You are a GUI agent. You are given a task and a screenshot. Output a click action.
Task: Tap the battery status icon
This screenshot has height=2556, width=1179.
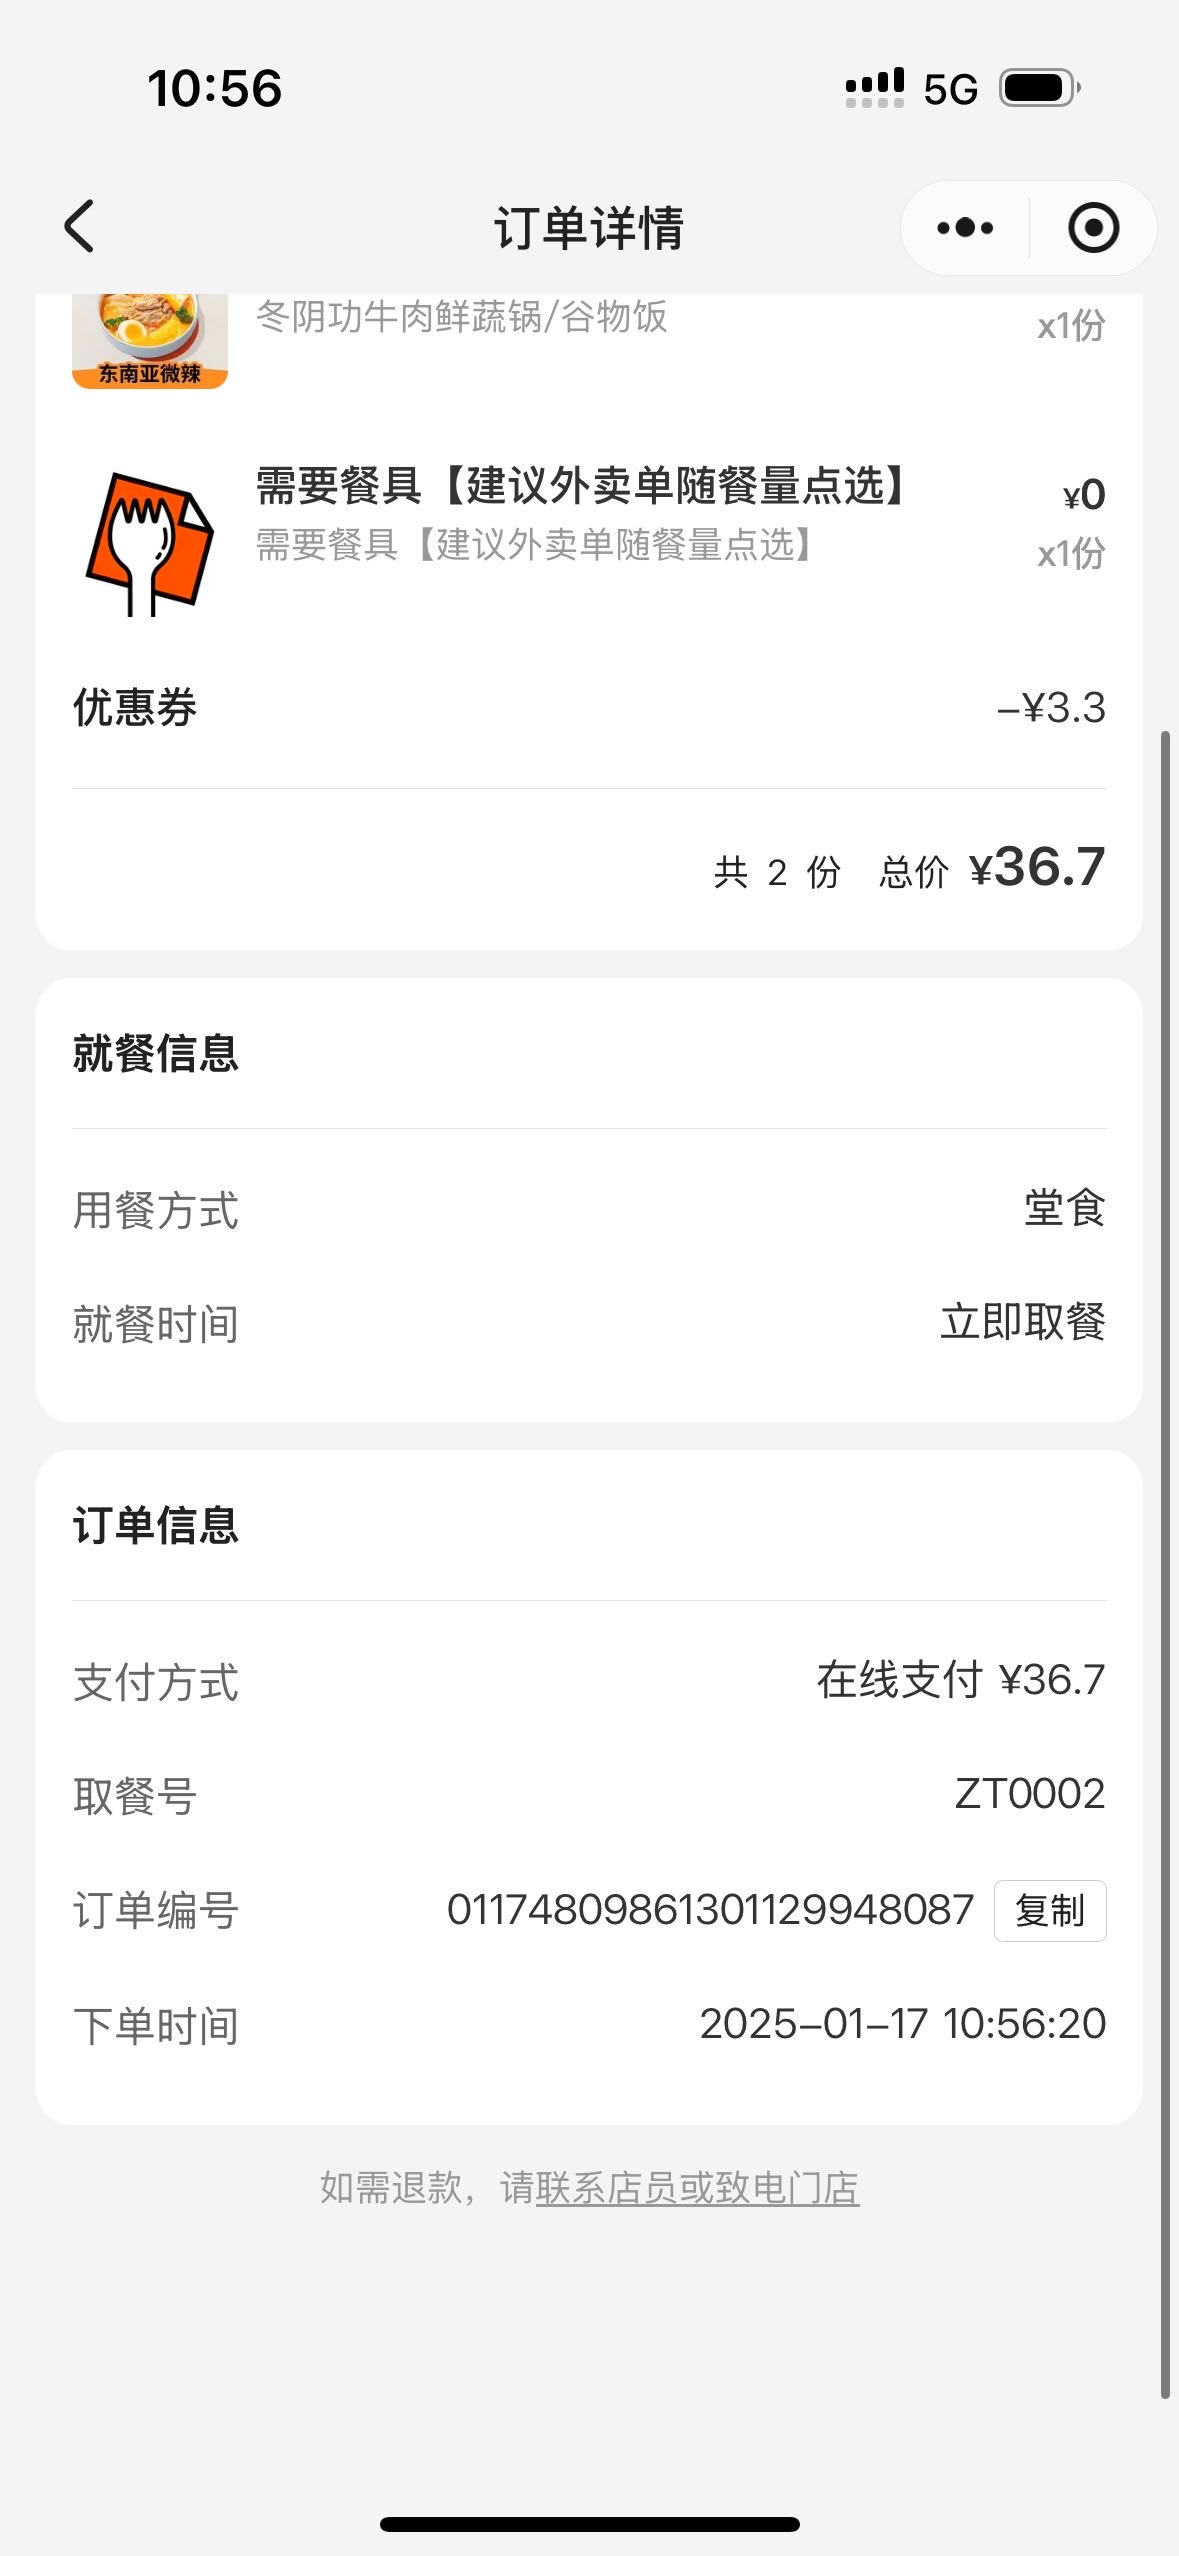click(1040, 88)
